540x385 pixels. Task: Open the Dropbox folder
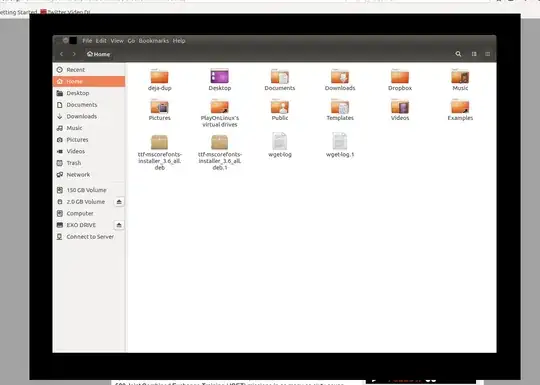[400, 80]
